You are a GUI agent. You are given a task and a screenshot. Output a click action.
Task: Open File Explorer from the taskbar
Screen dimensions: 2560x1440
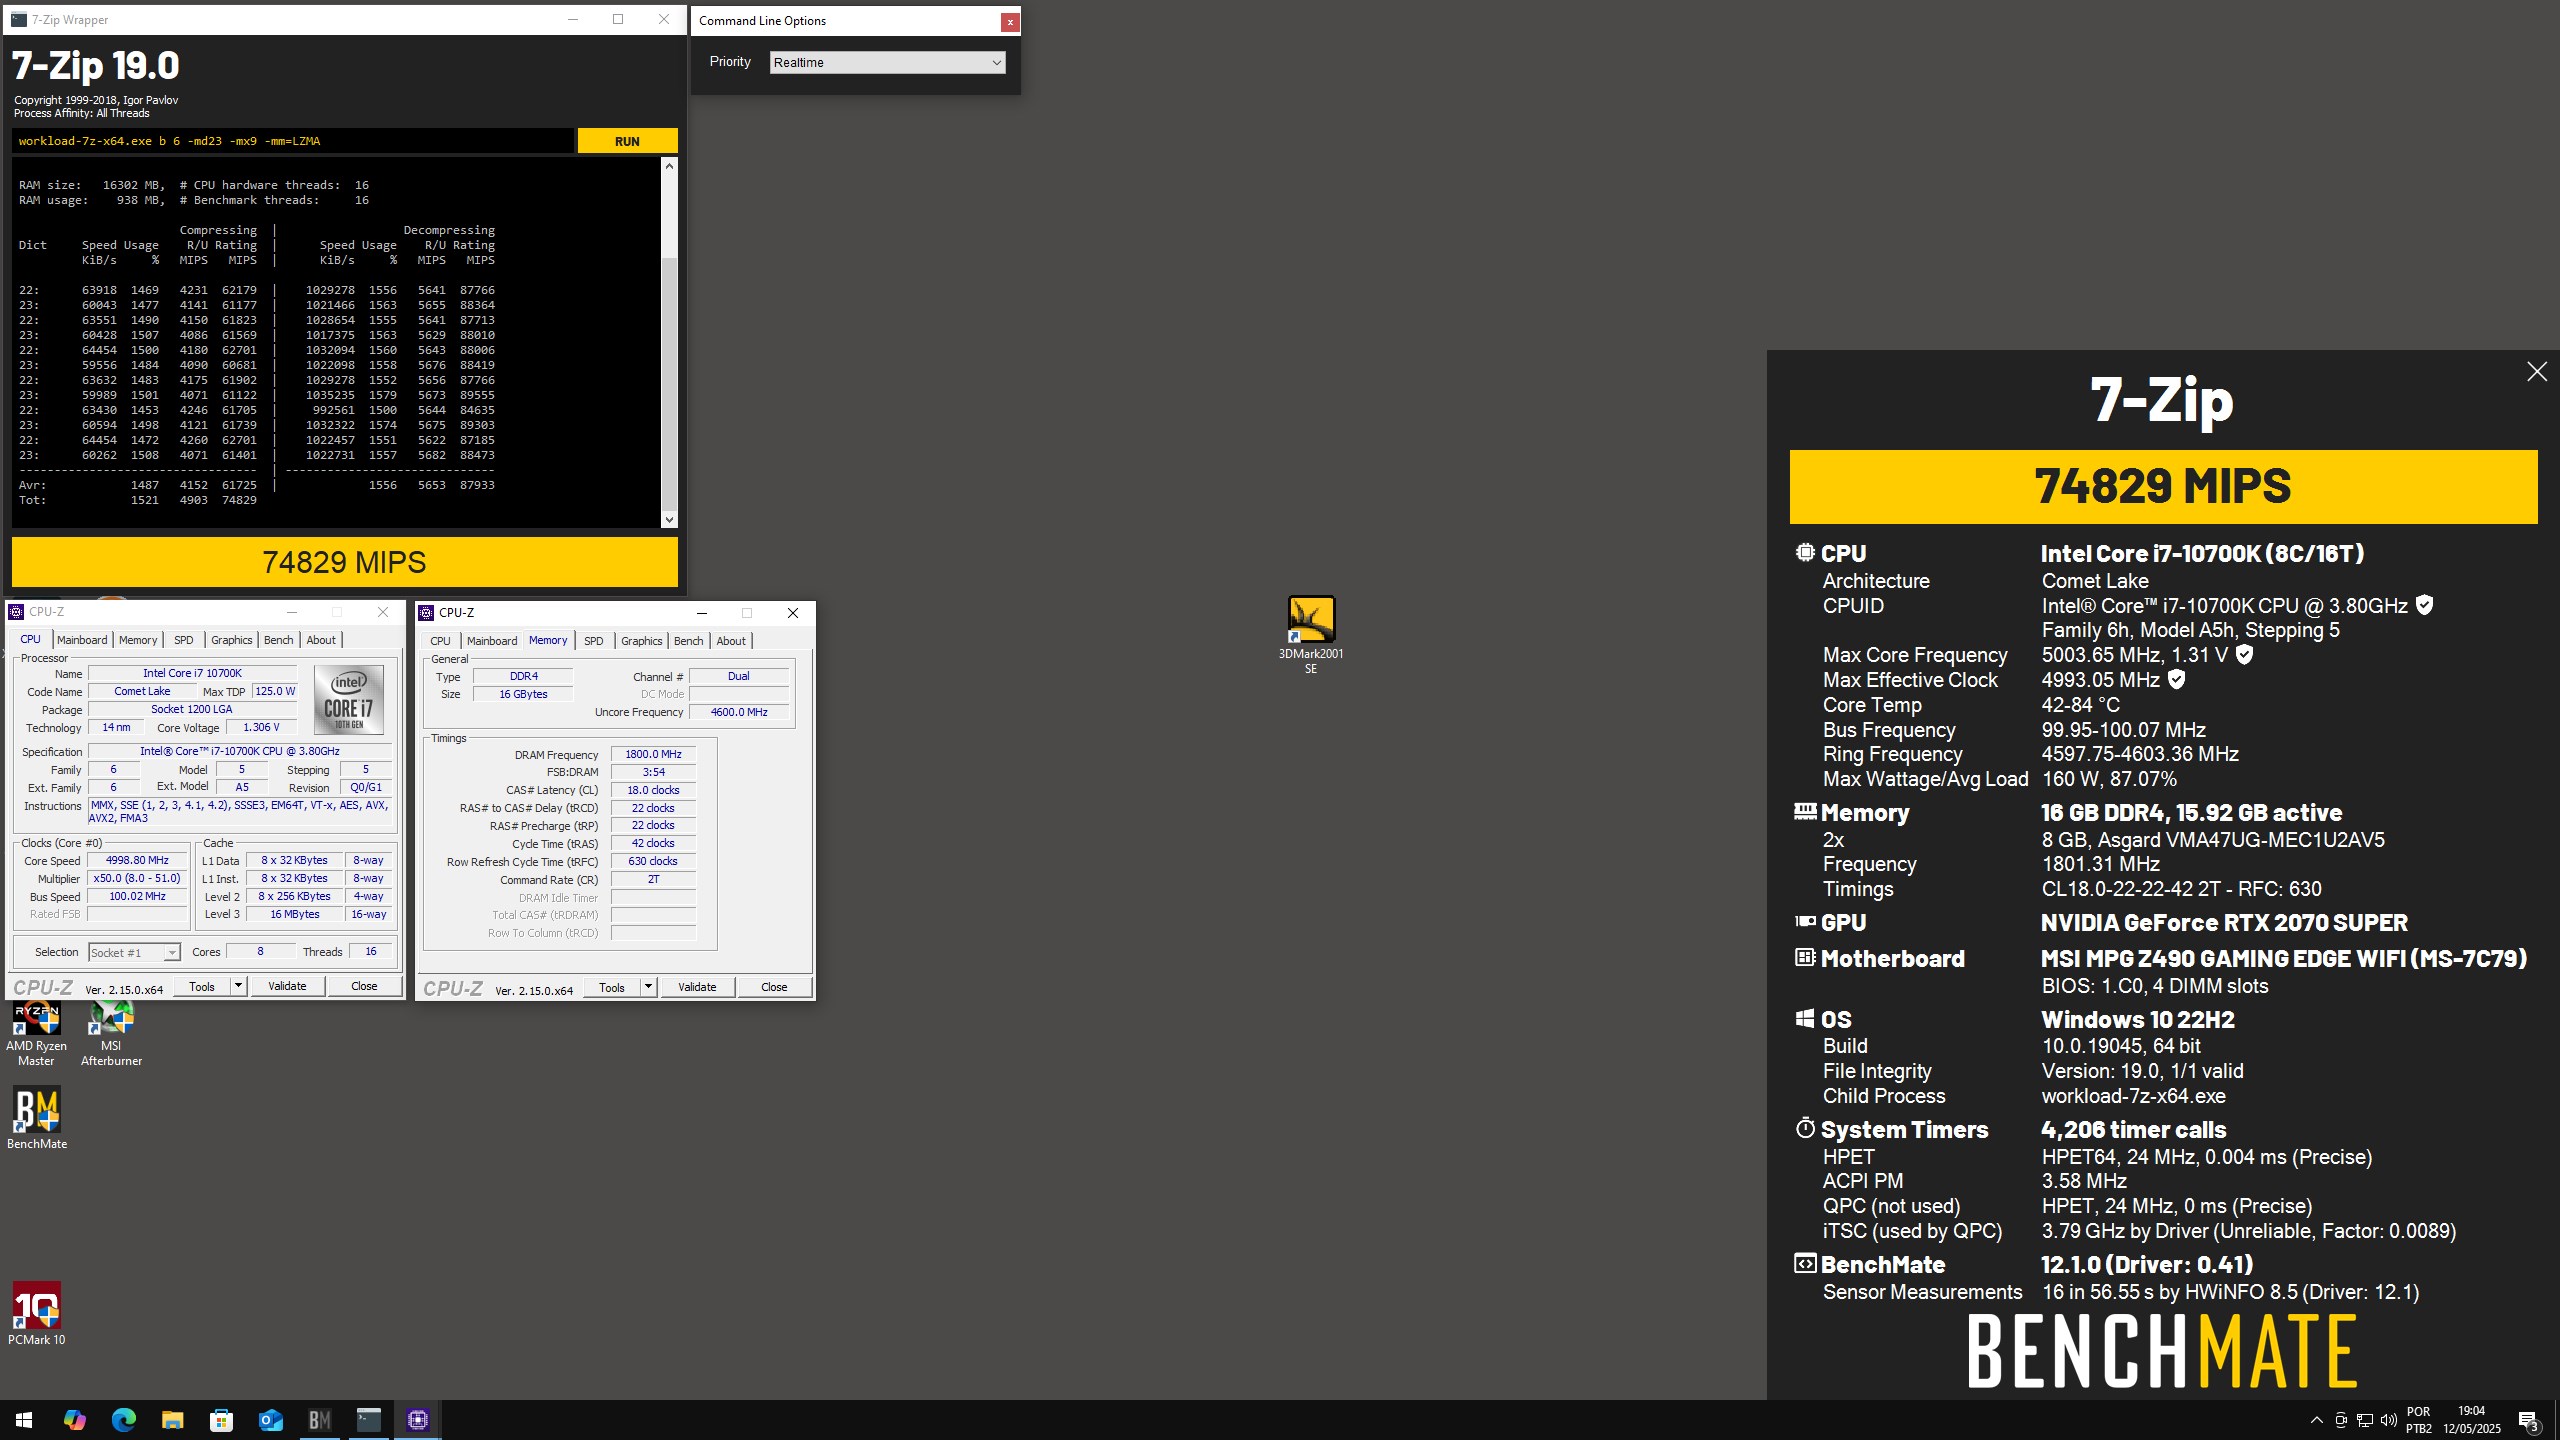(172, 1420)
